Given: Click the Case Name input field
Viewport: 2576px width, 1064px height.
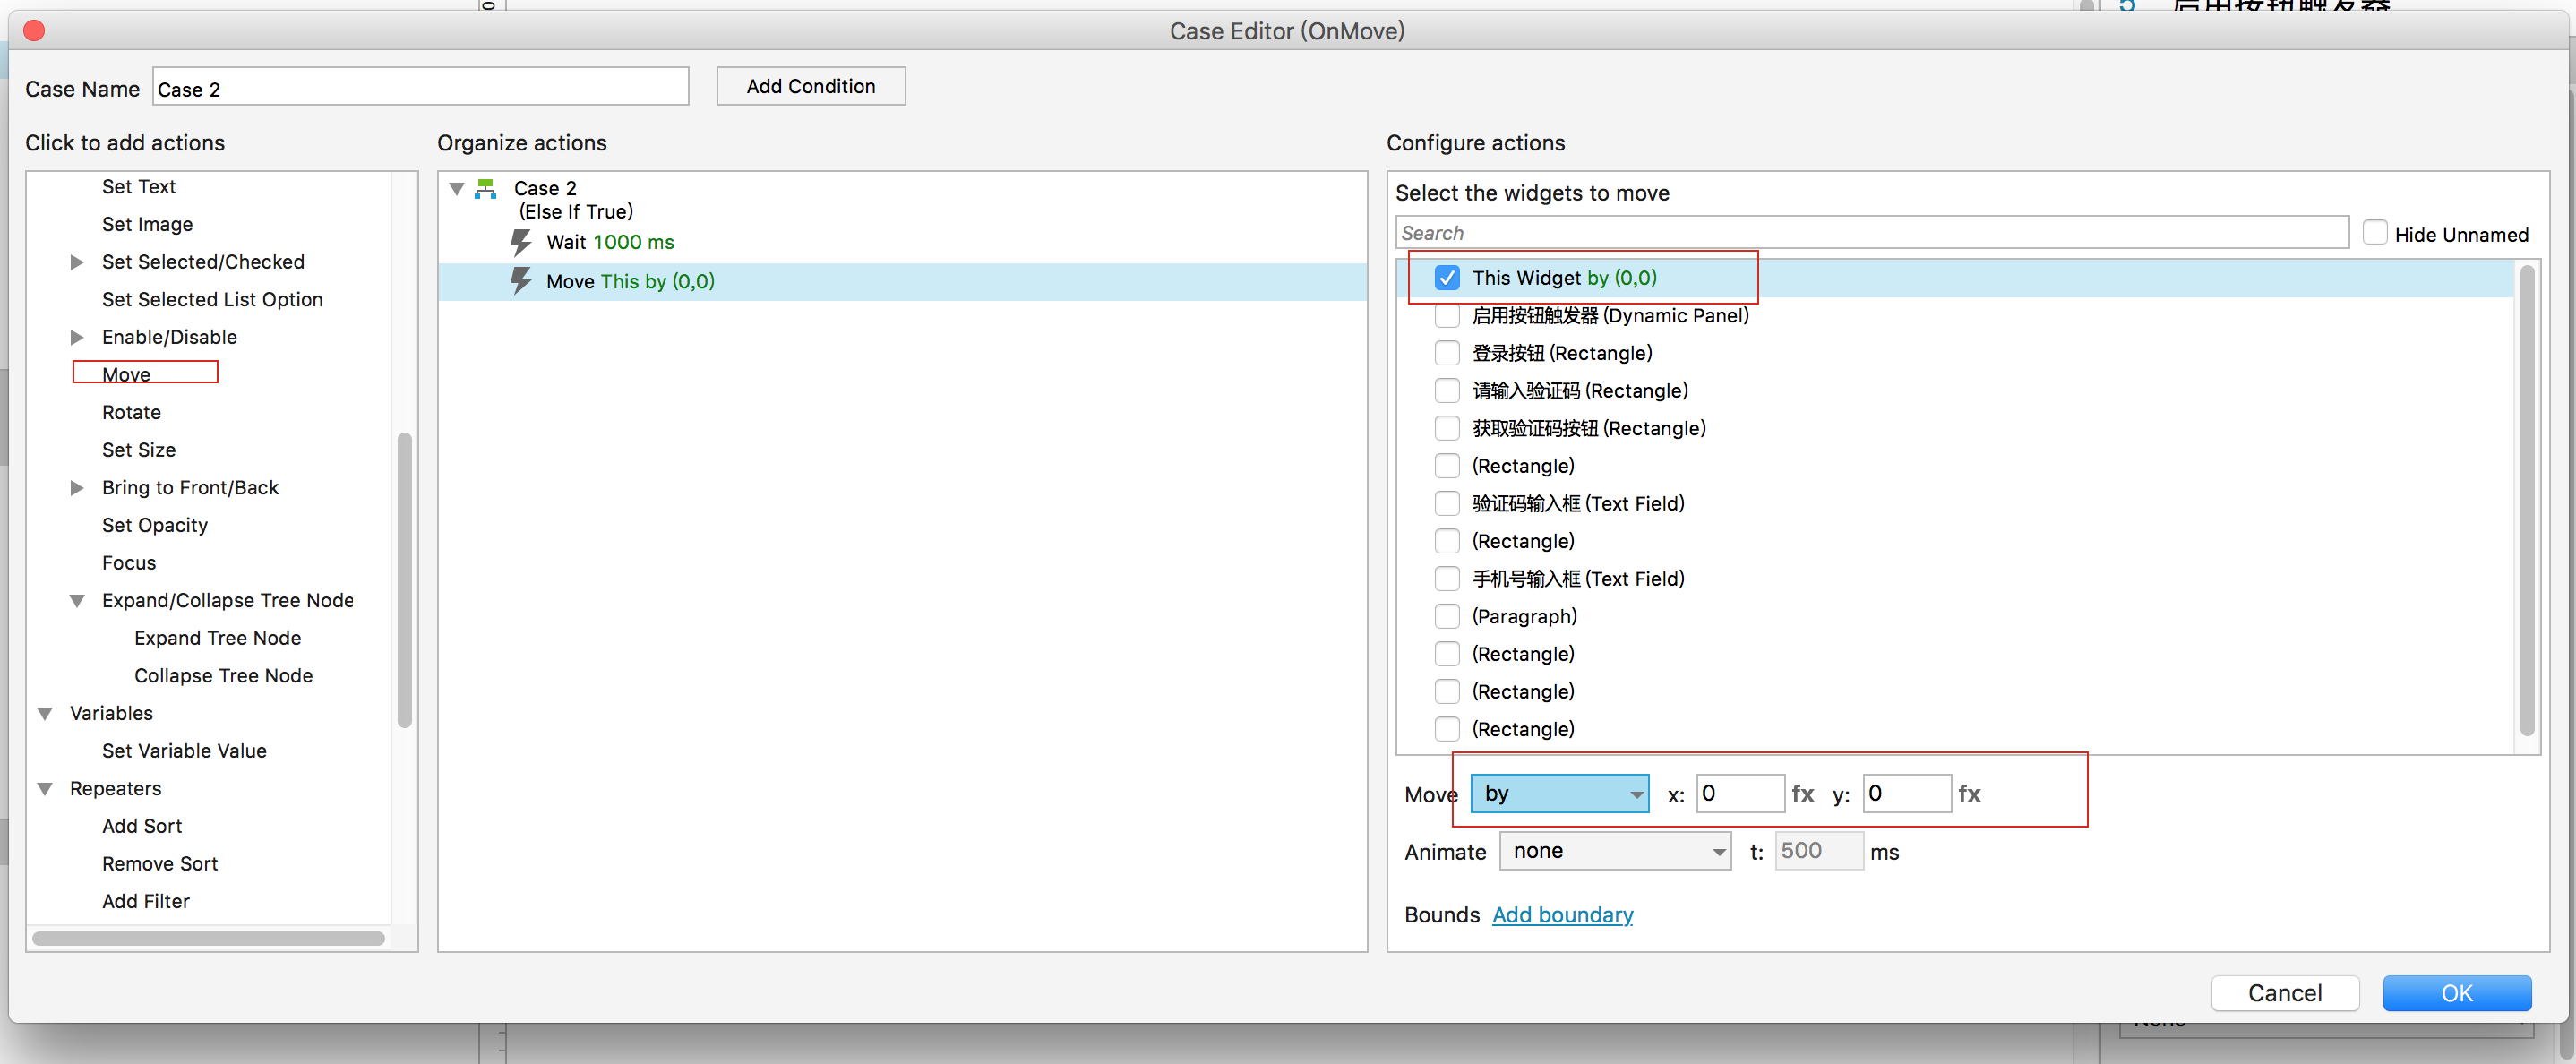Looking at the screenshot, I should 420,87.
